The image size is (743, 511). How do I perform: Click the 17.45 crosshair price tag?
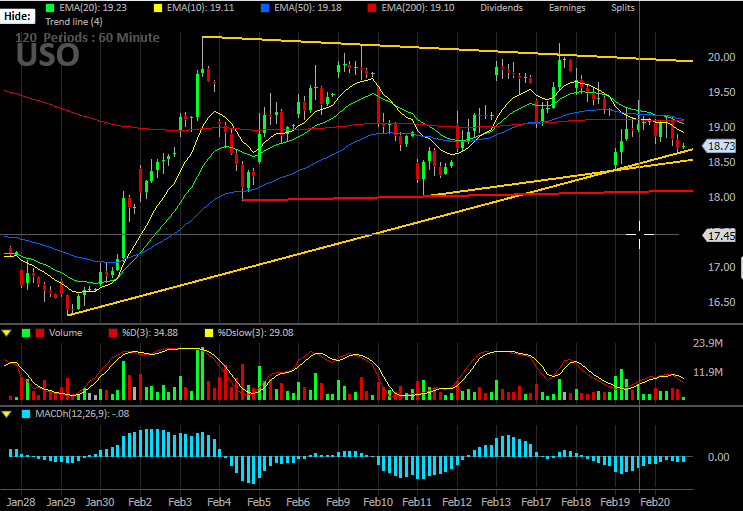click(x=720, y=235)
